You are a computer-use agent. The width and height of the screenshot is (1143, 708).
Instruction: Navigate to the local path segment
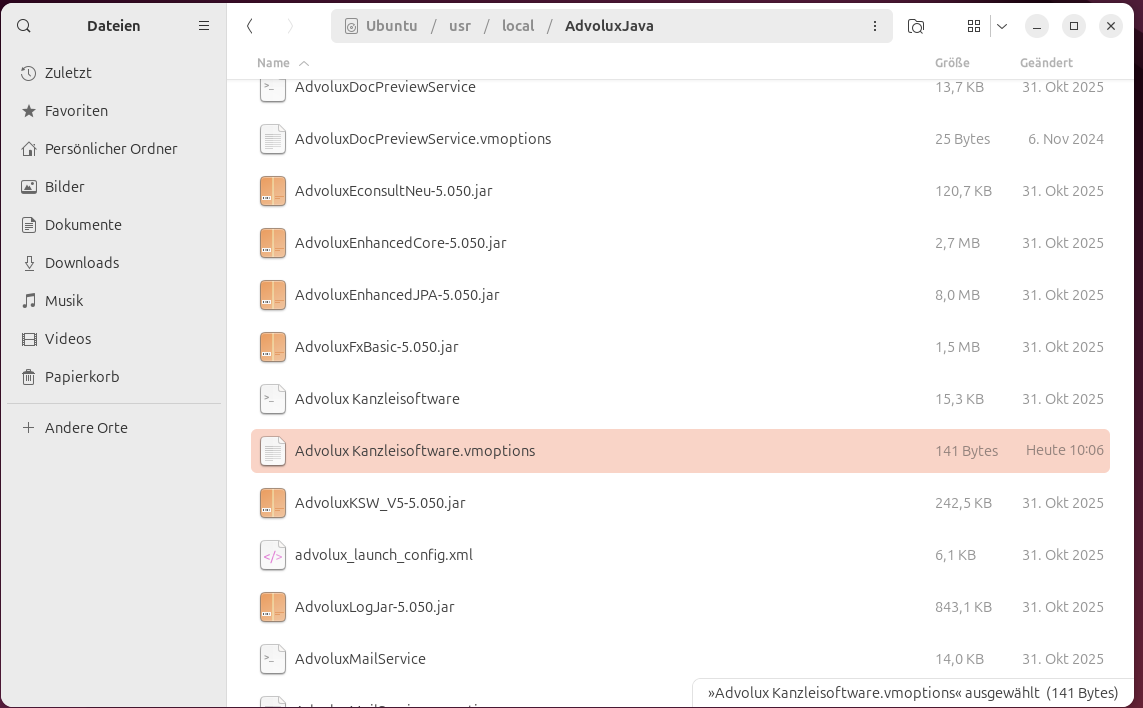(x=518, y=26)
